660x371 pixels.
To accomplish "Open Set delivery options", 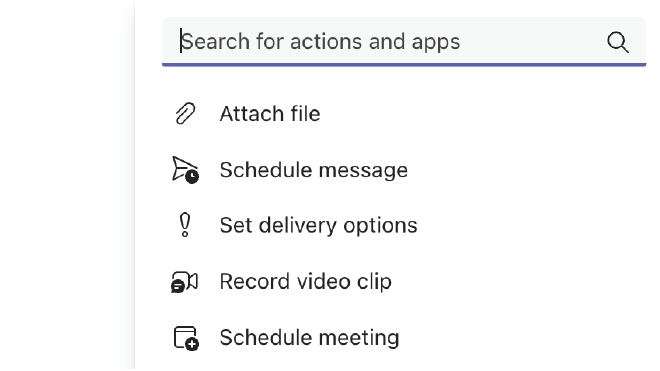I will coord(404,225).
